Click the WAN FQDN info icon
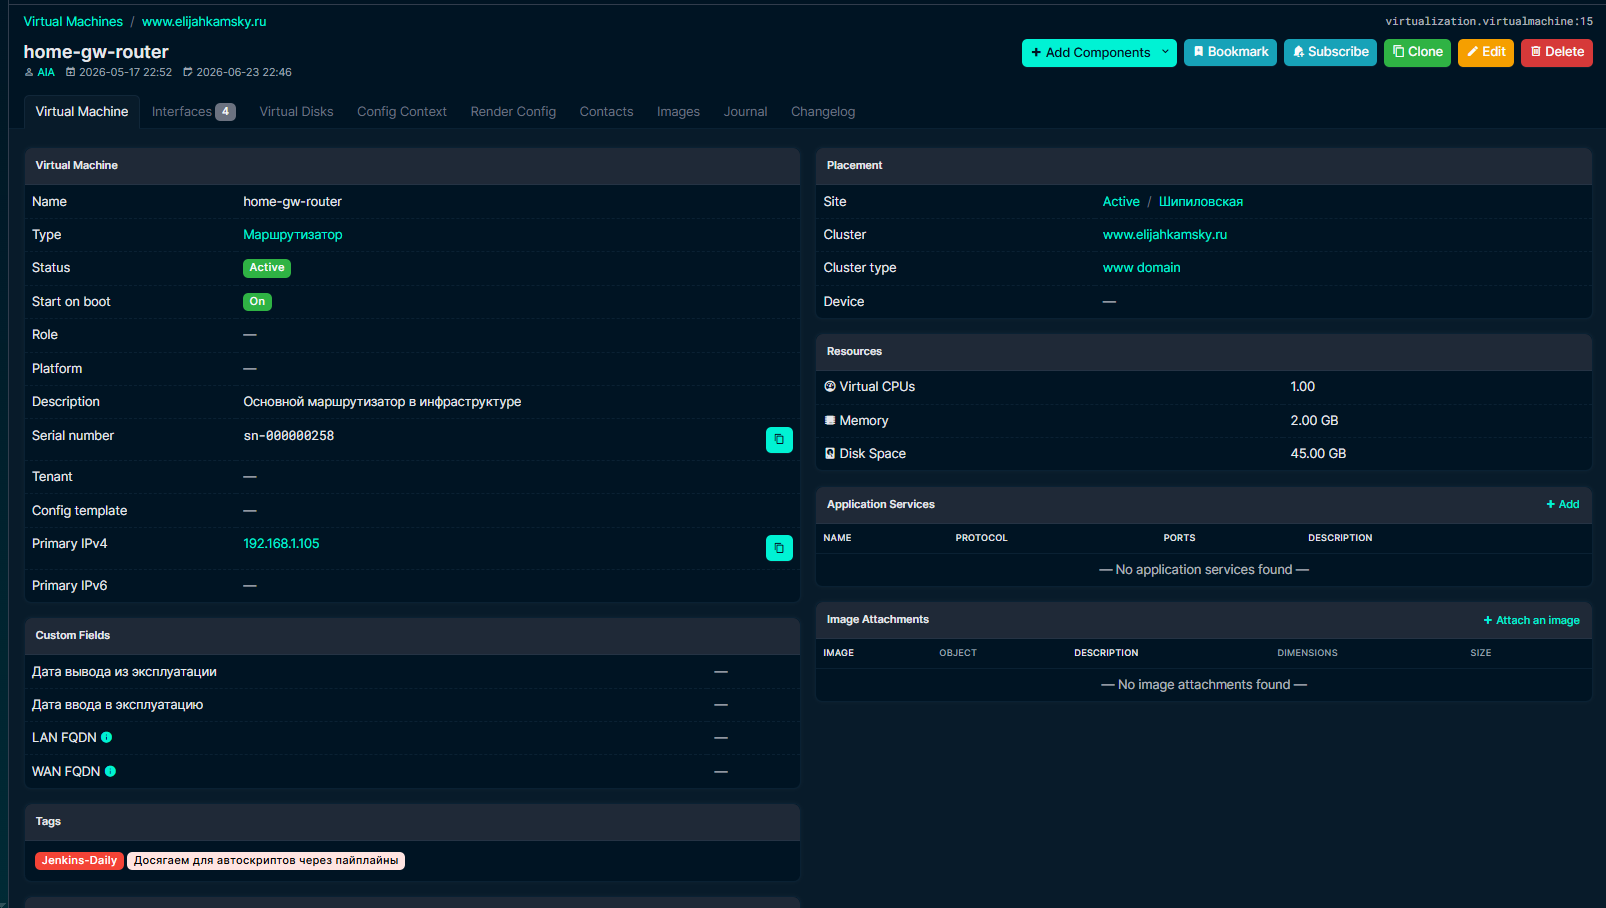 (111, 772)
